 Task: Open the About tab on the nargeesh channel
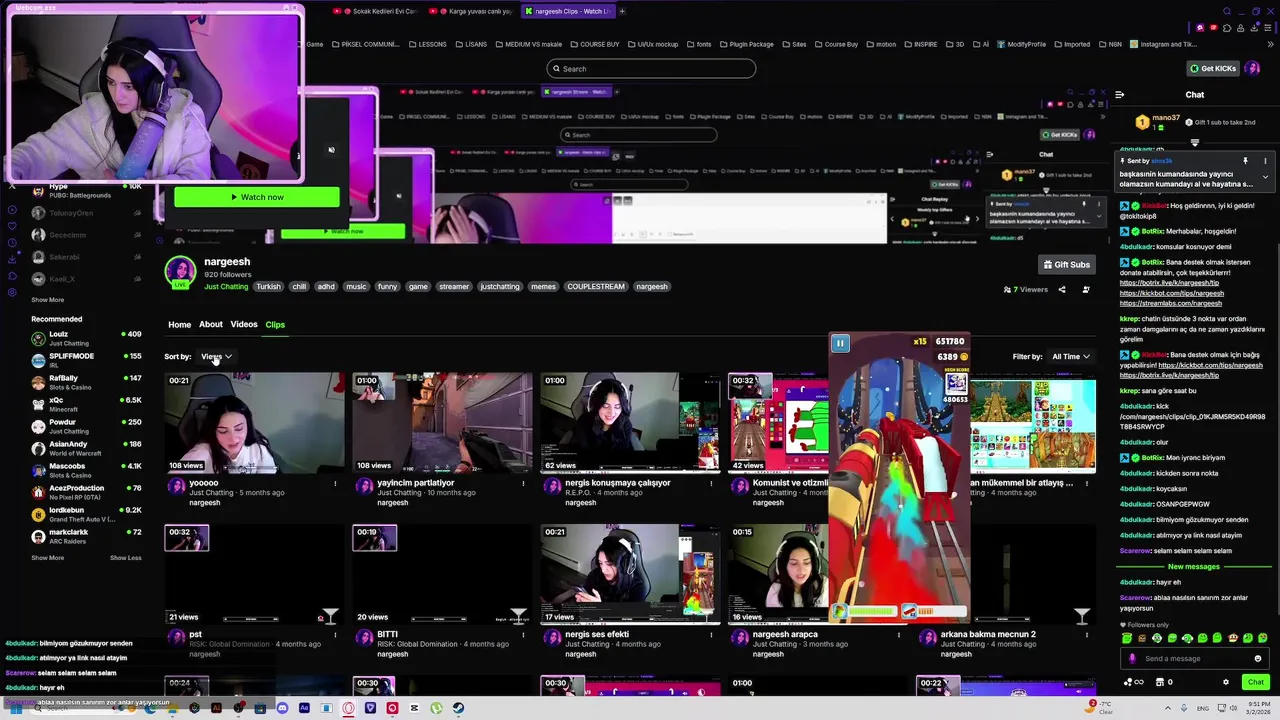pyautogui.click(x=210, y=324)
